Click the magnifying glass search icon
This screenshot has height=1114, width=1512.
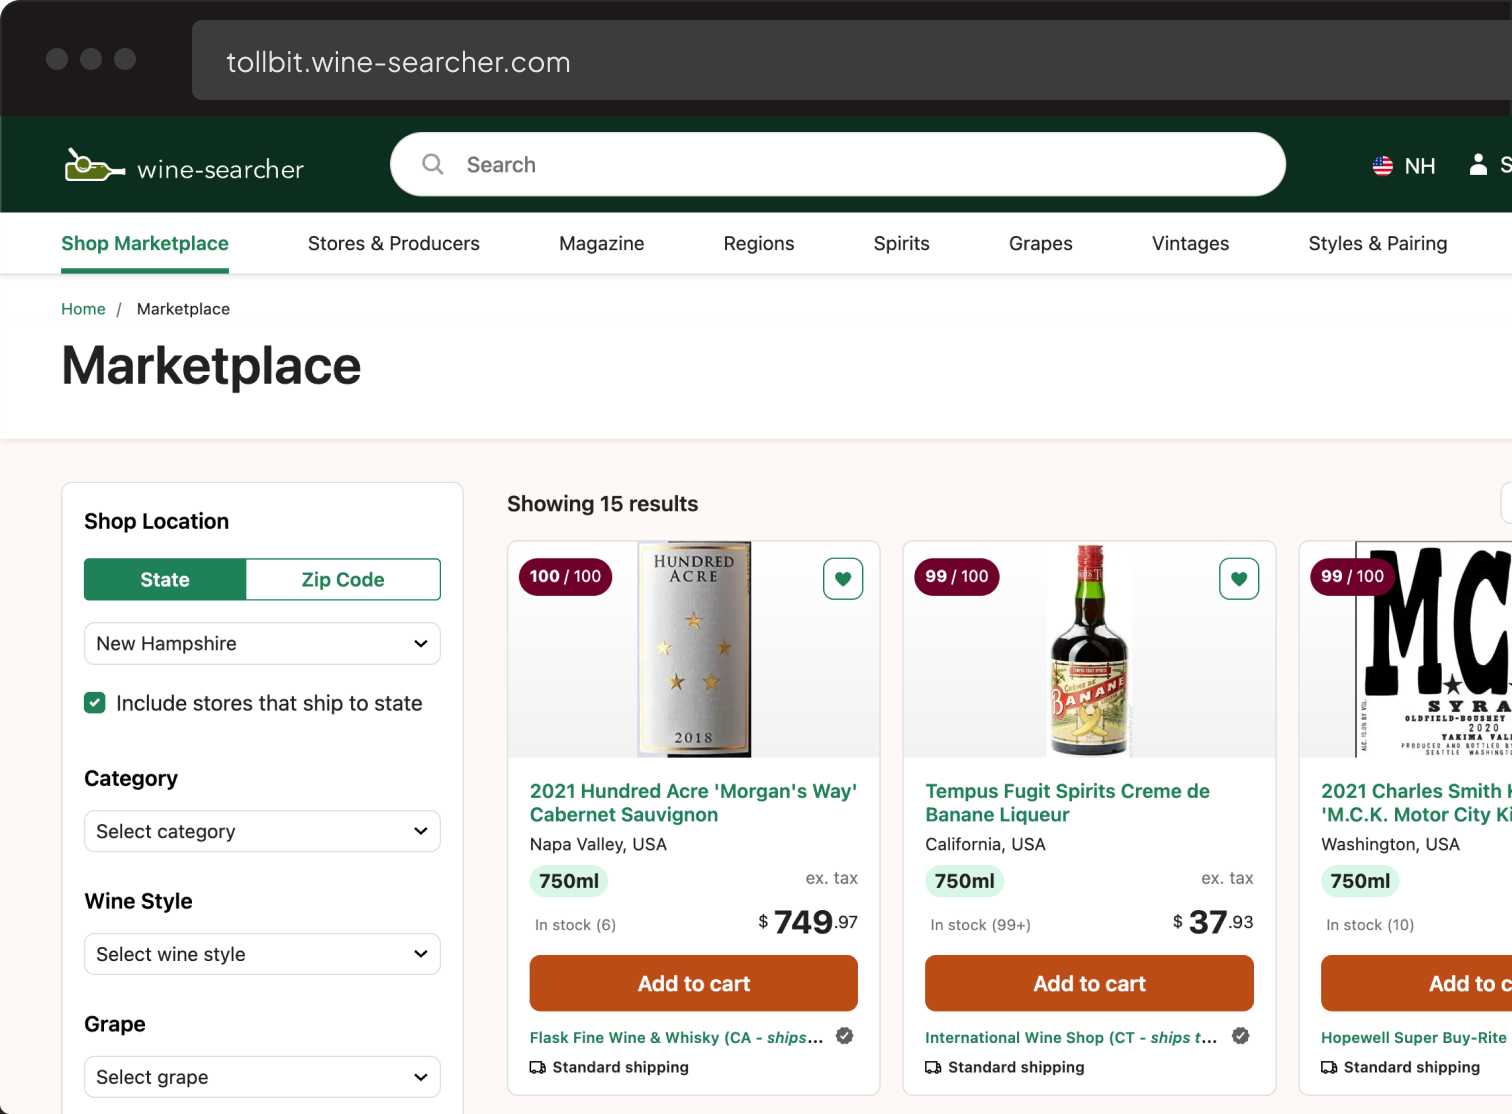point(432,164)
